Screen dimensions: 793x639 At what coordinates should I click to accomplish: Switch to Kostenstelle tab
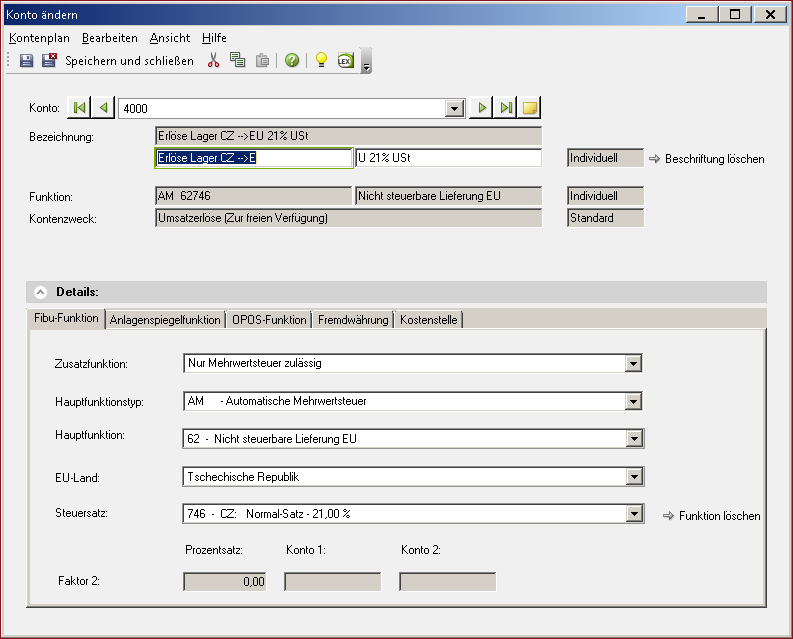[x=428, y=320]
